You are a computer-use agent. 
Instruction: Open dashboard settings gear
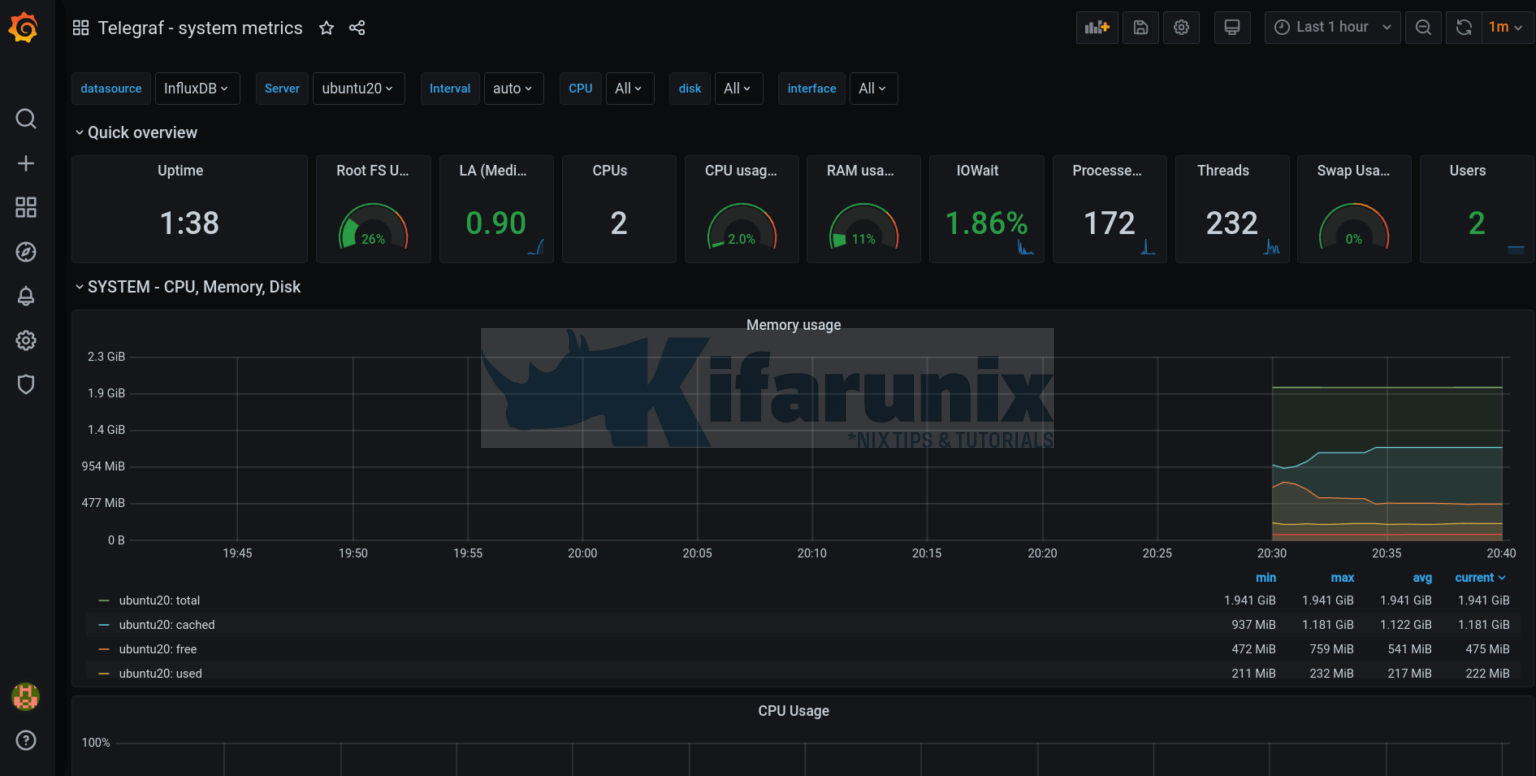1181,27
